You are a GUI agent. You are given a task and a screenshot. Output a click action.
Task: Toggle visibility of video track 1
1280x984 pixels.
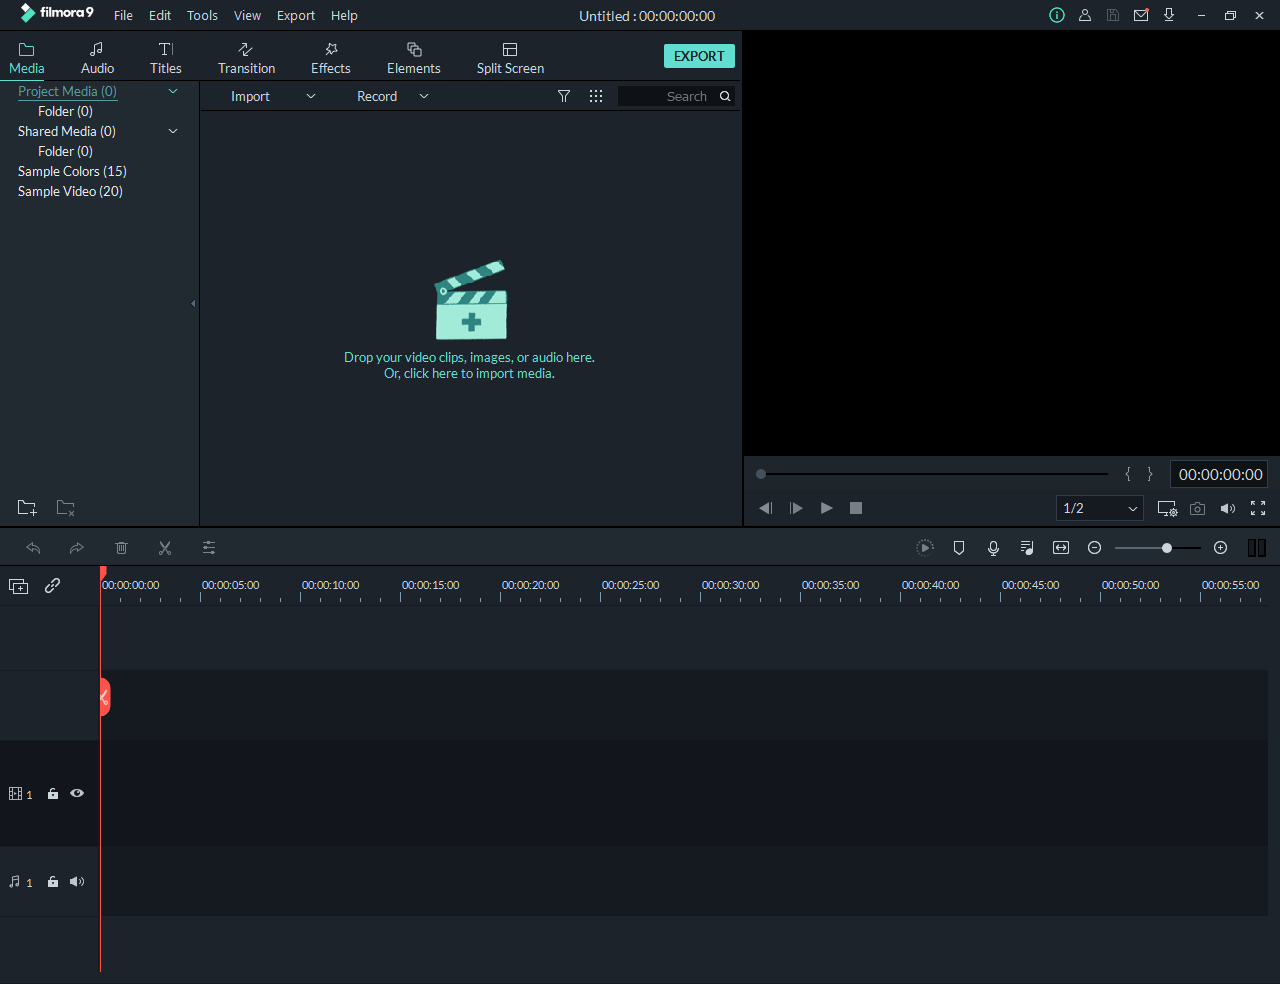click(x=77, y=793)
